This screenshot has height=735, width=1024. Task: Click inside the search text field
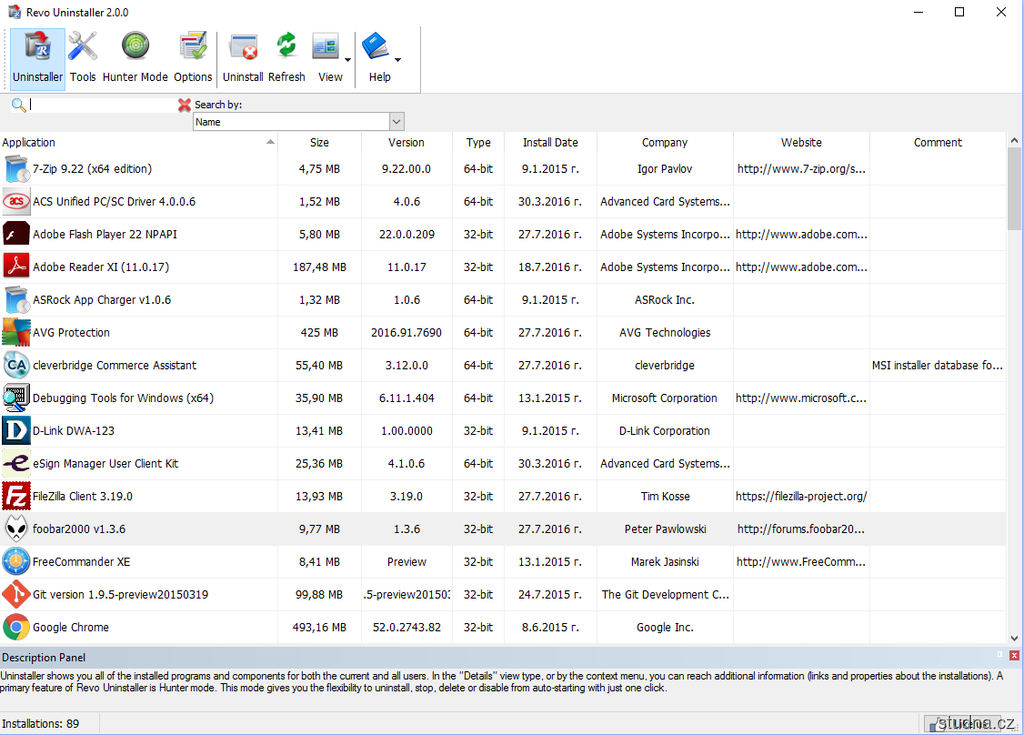coord(100,105)
